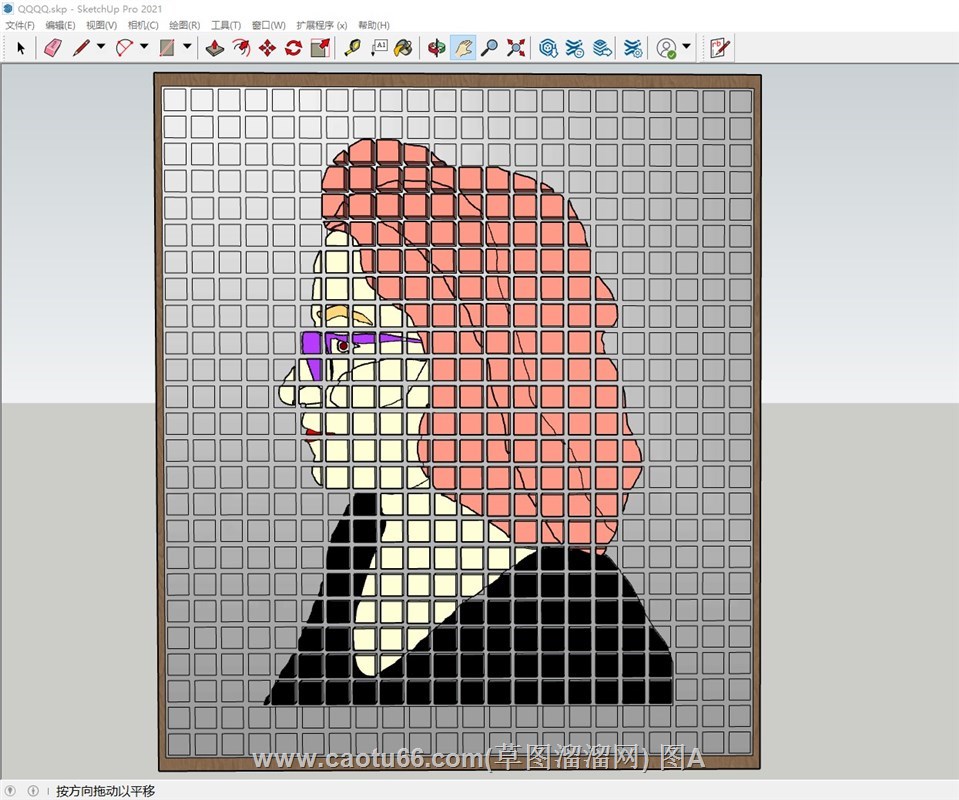Pick the pink Eraser tool
This screenshot has height=800, width=959.
click(x=53, y=47)
